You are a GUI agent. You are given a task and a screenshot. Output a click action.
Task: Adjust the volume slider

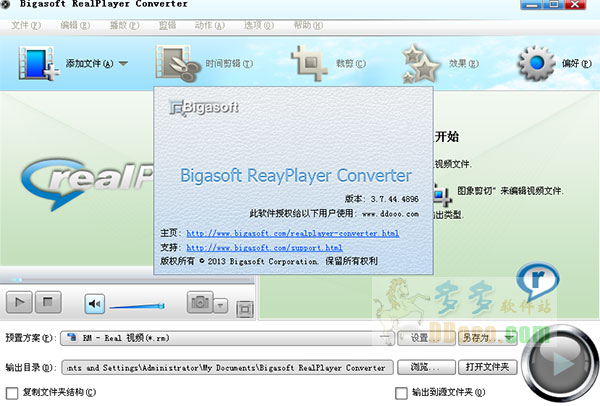coord(137,306)
